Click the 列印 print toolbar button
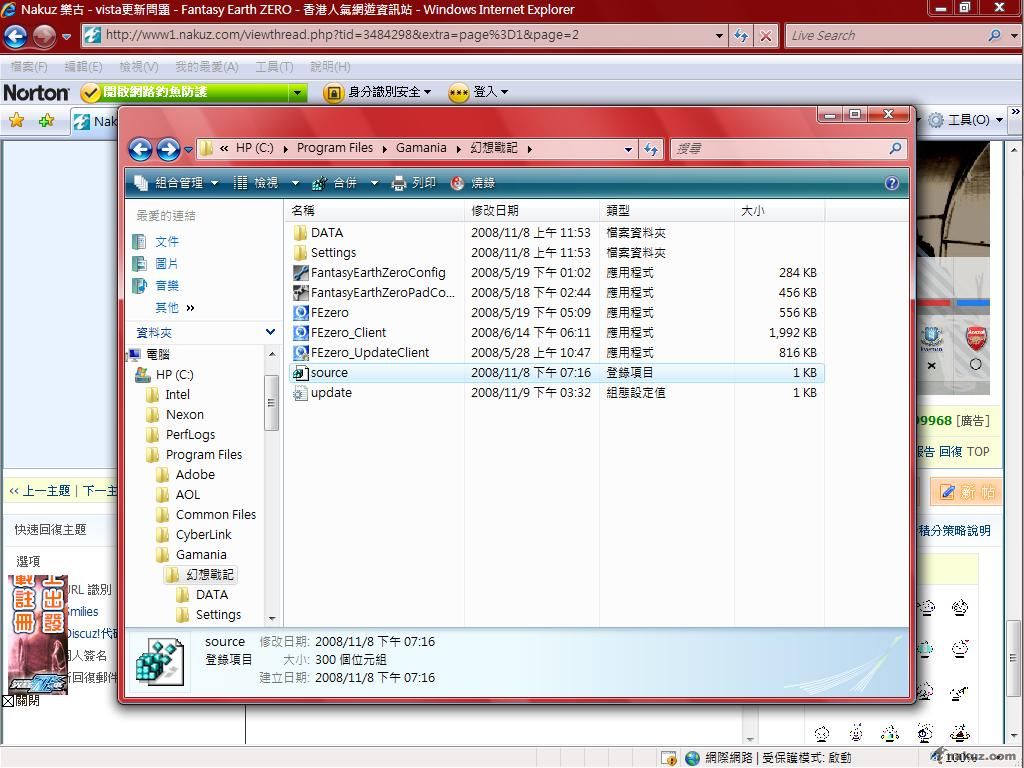This screenshot has height=768, width=1024. coord(413,183)
